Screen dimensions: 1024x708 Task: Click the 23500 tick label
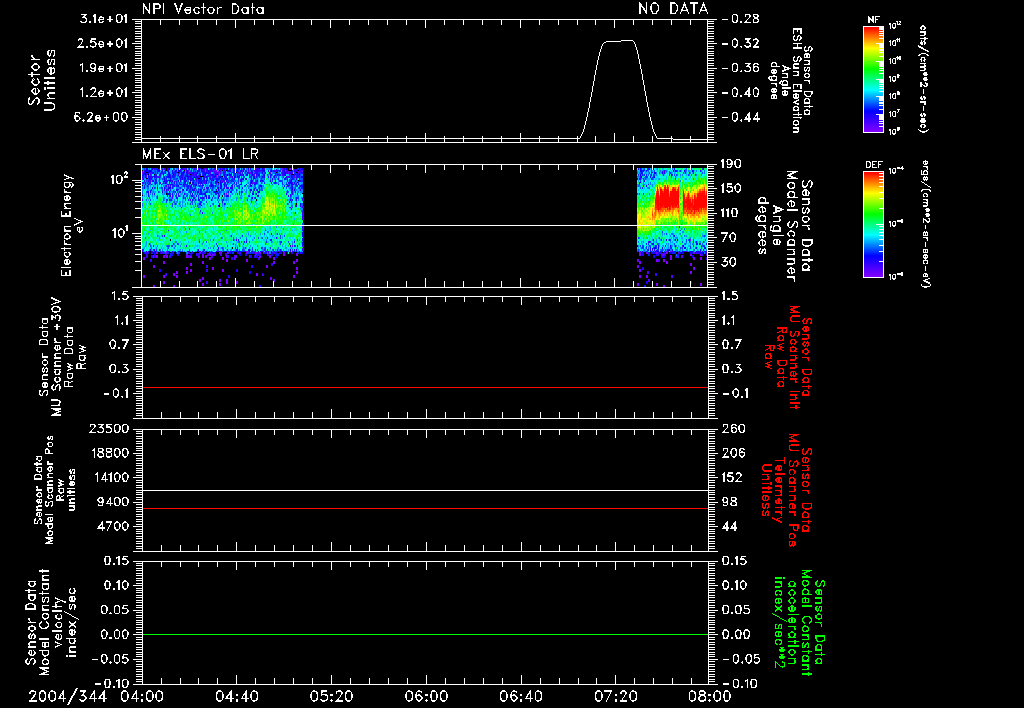coord(108,428)
